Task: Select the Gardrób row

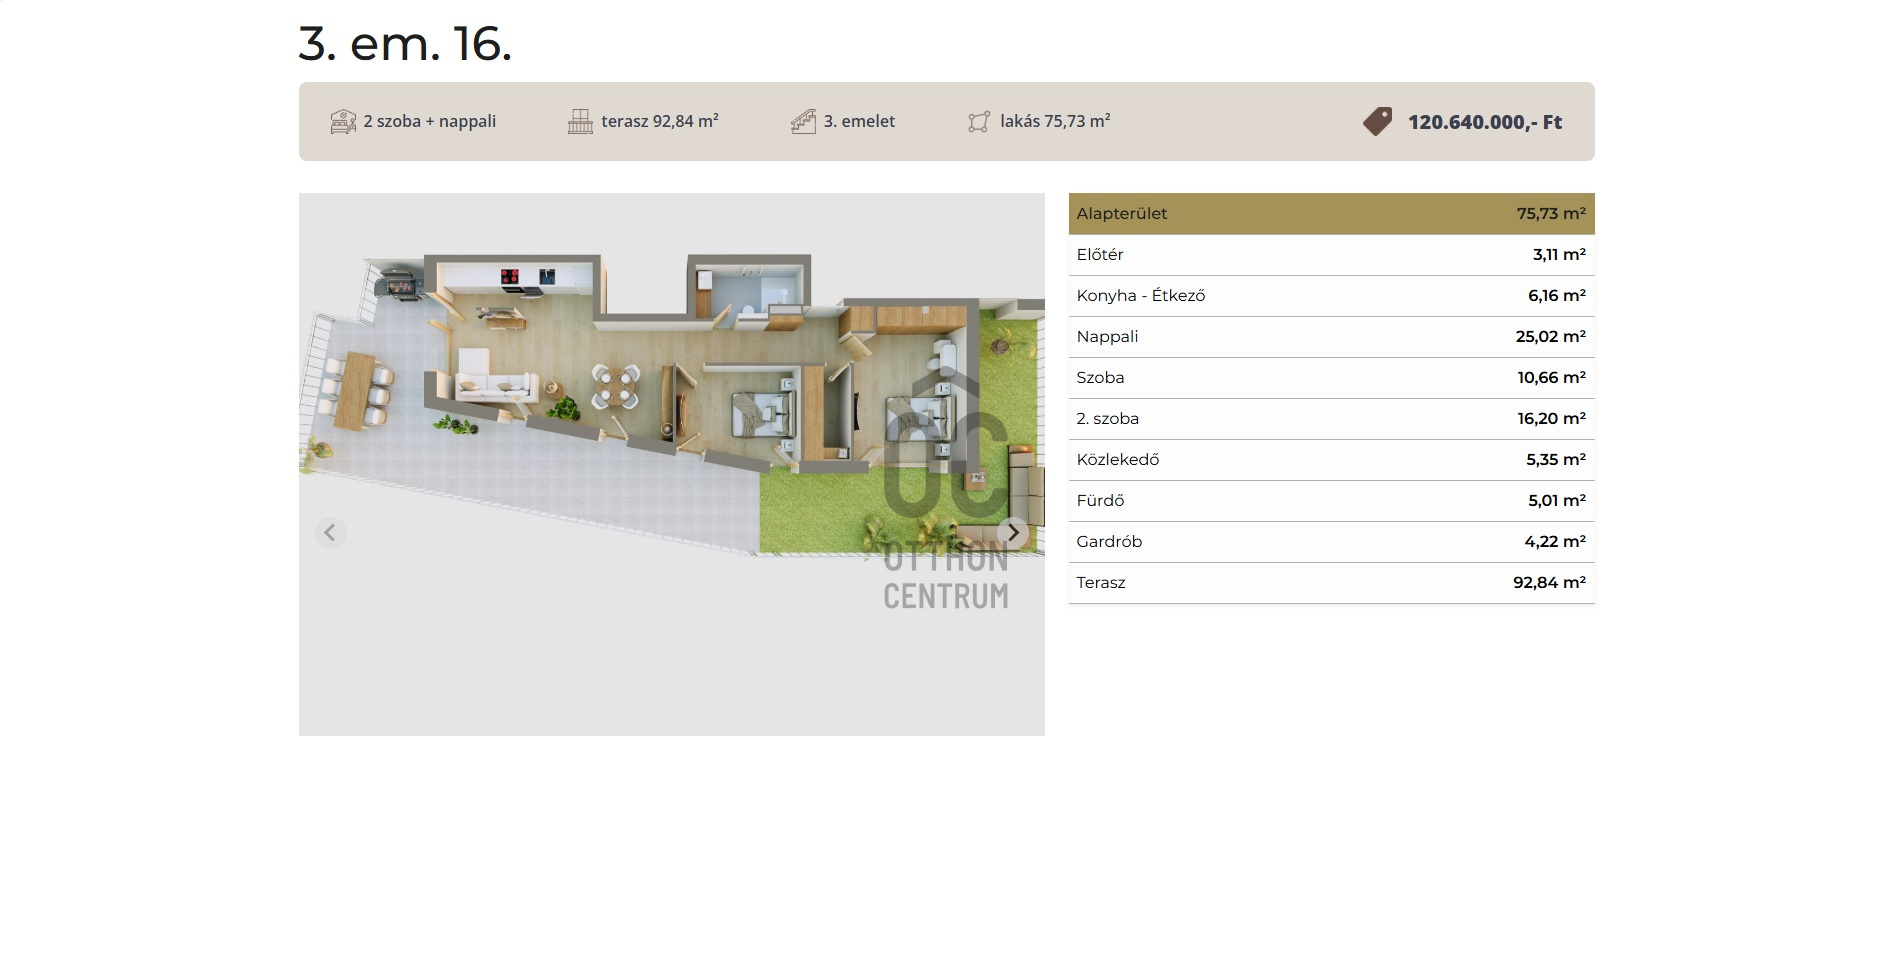Action: click(1330, 542)
